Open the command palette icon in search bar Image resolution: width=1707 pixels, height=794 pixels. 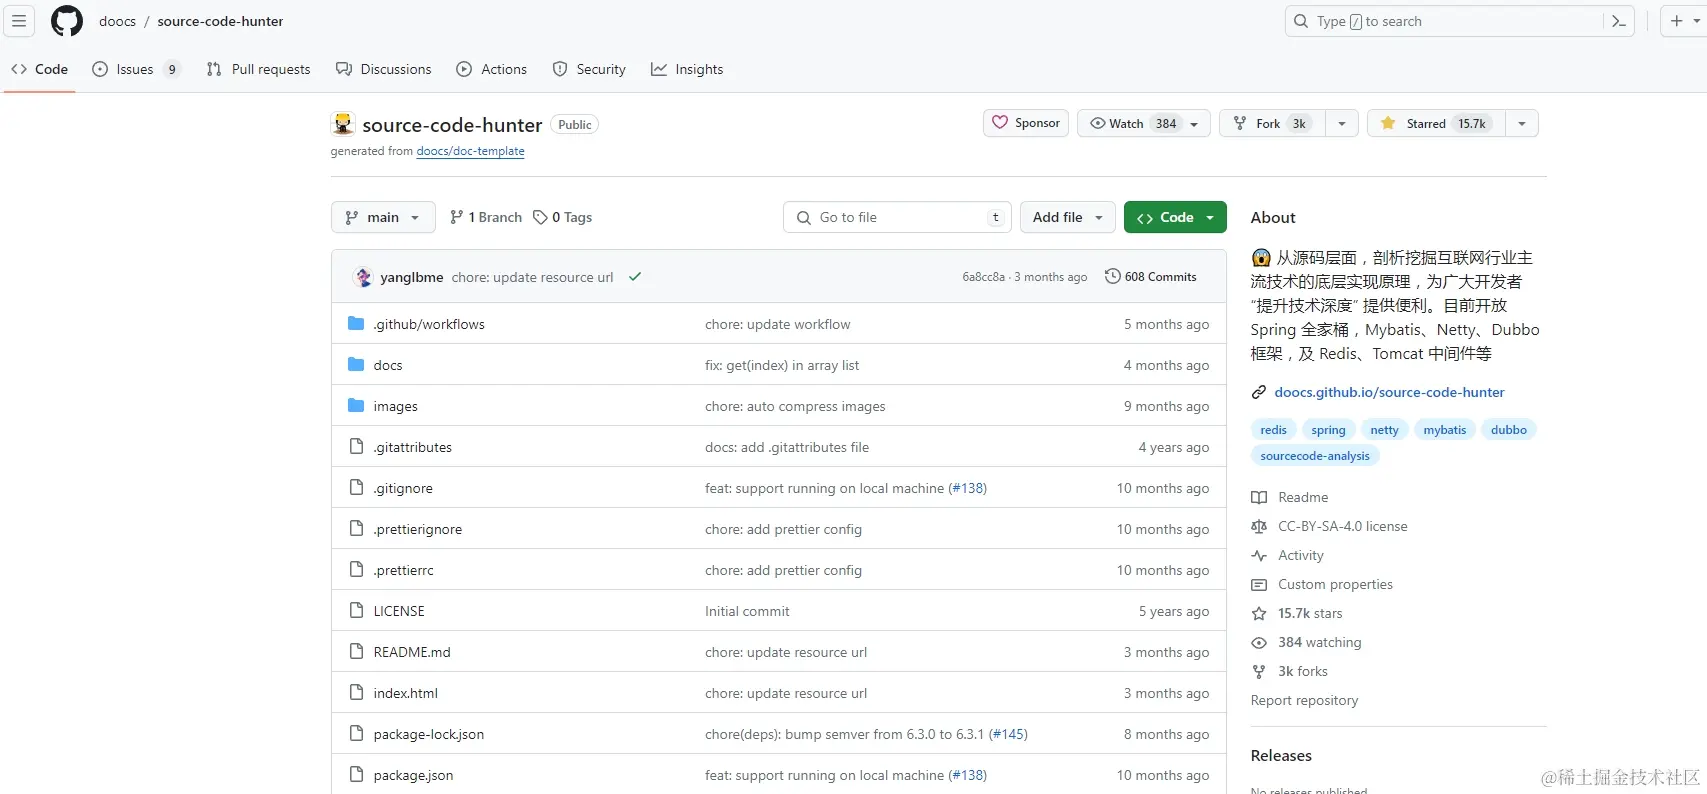point(1619,21)
